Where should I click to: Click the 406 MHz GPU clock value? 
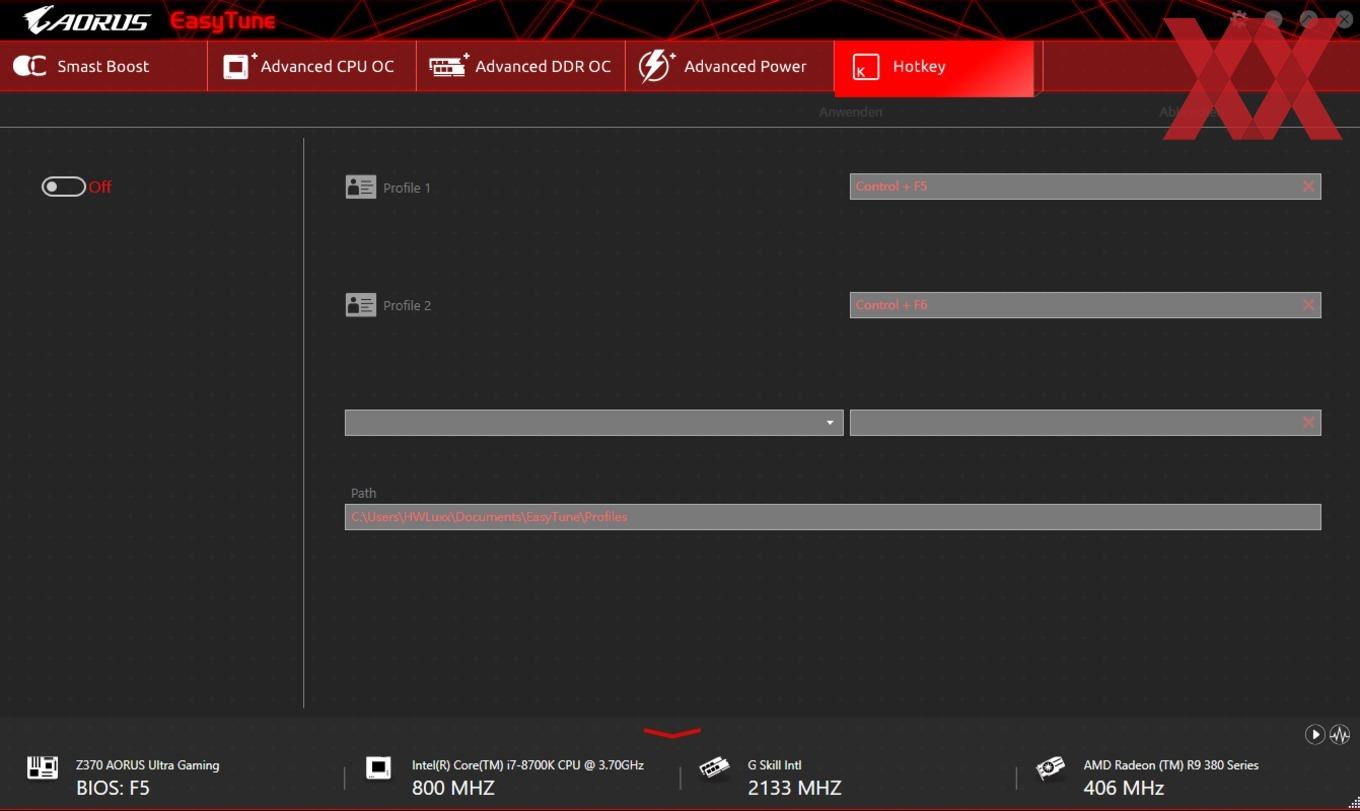1124,788
